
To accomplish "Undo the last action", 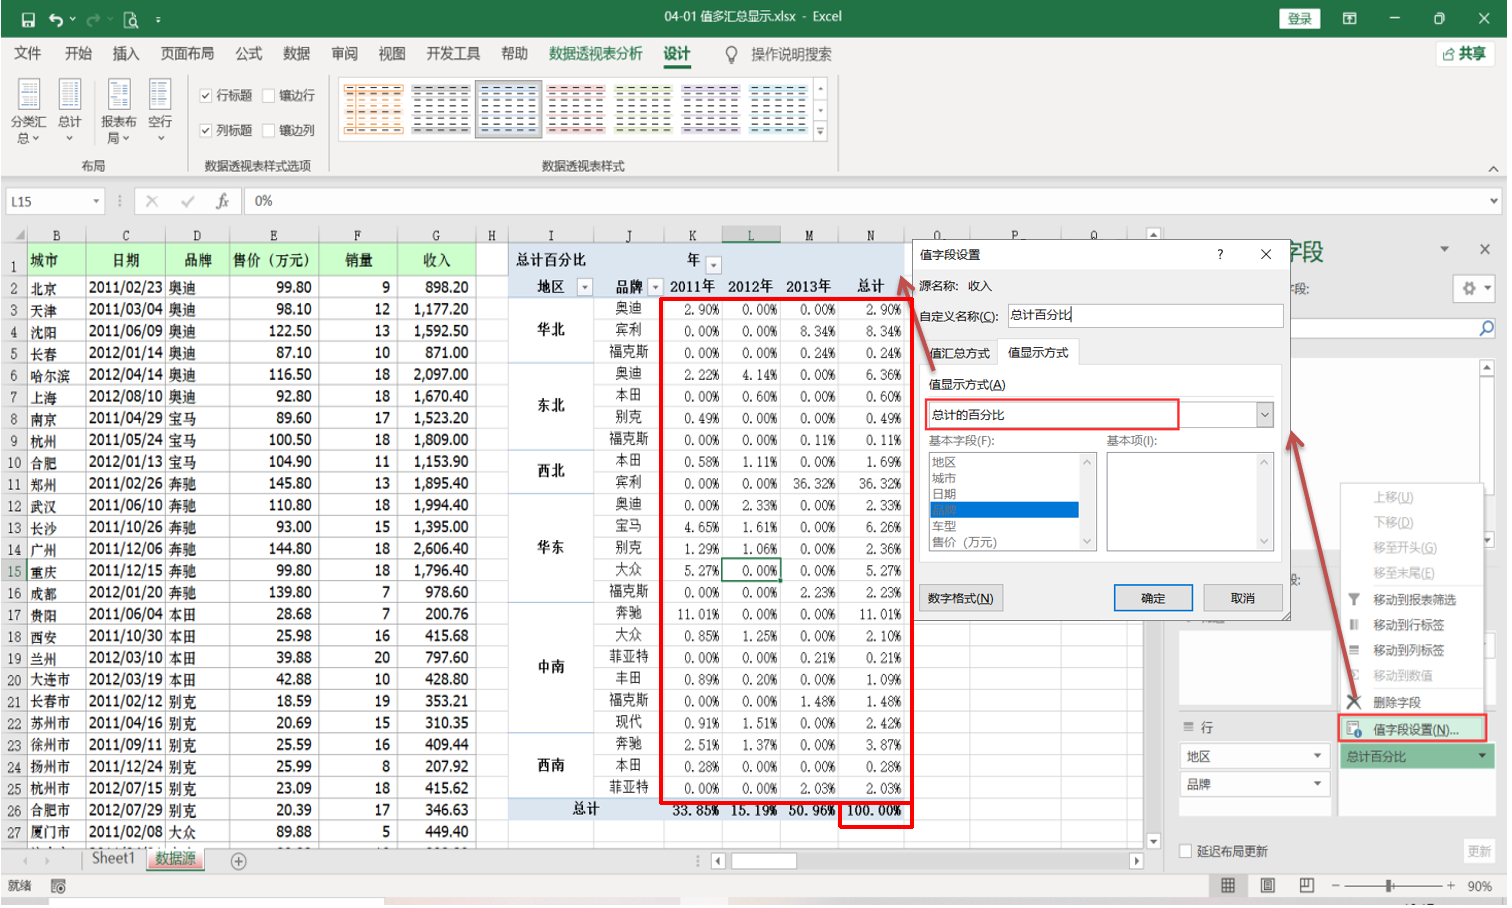I will coord(57,19).
